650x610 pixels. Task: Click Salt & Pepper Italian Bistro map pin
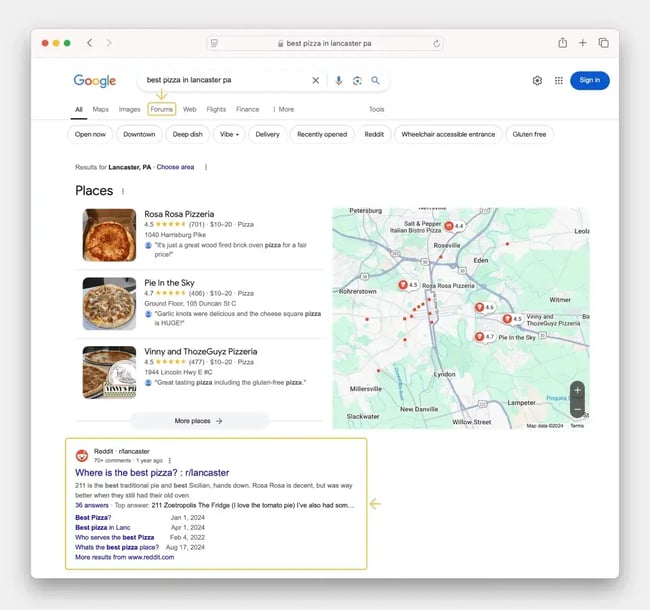pos(449,226)
